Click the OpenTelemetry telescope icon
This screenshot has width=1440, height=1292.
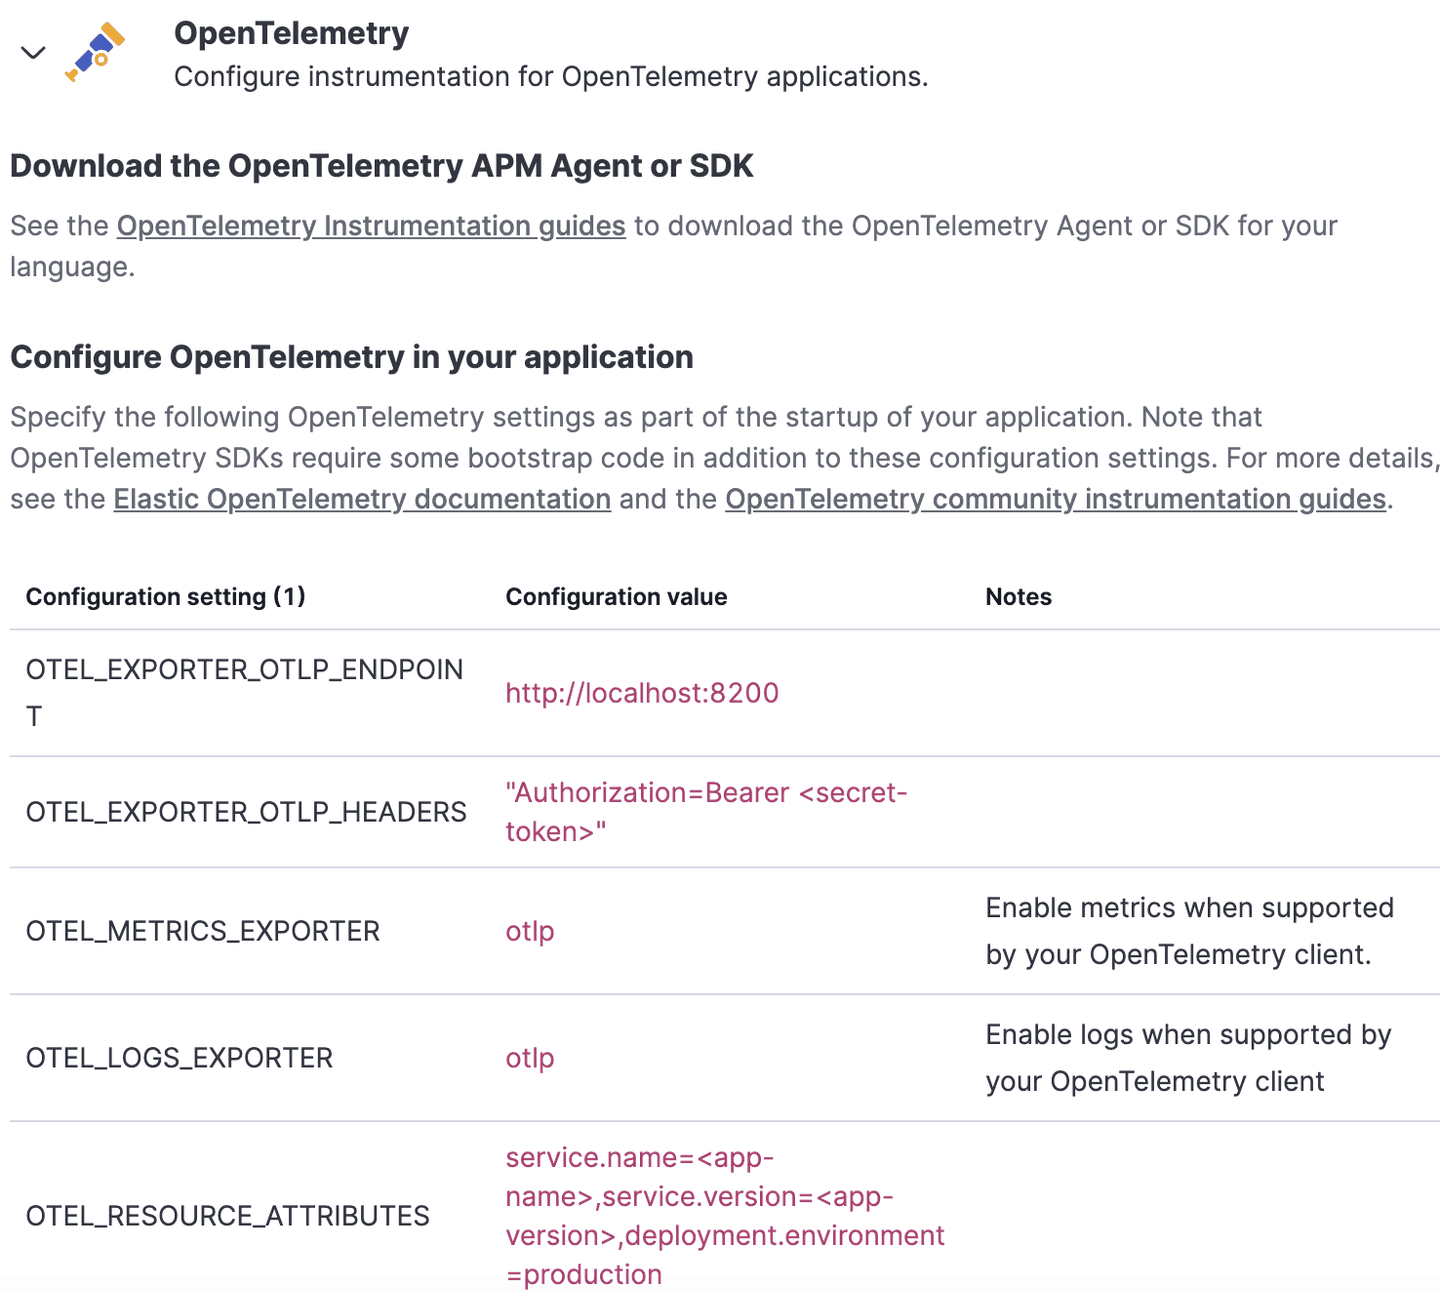pyautogui.click(x=95, y=52)
